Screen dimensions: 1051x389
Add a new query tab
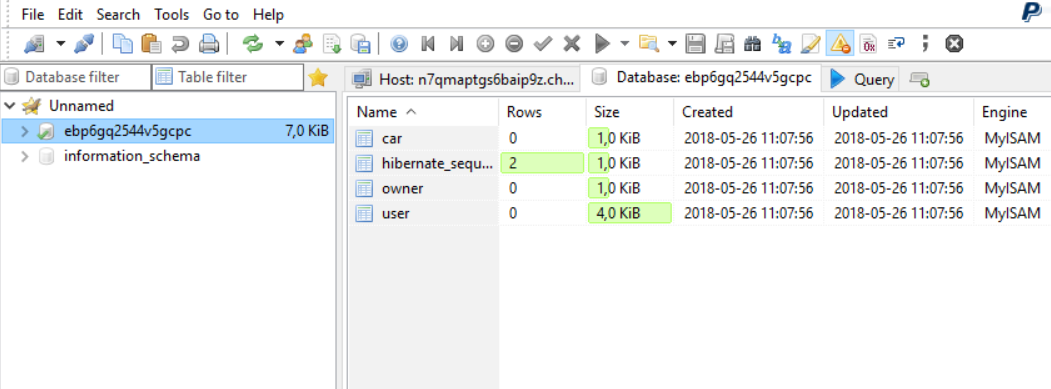(x=920, y=80)
